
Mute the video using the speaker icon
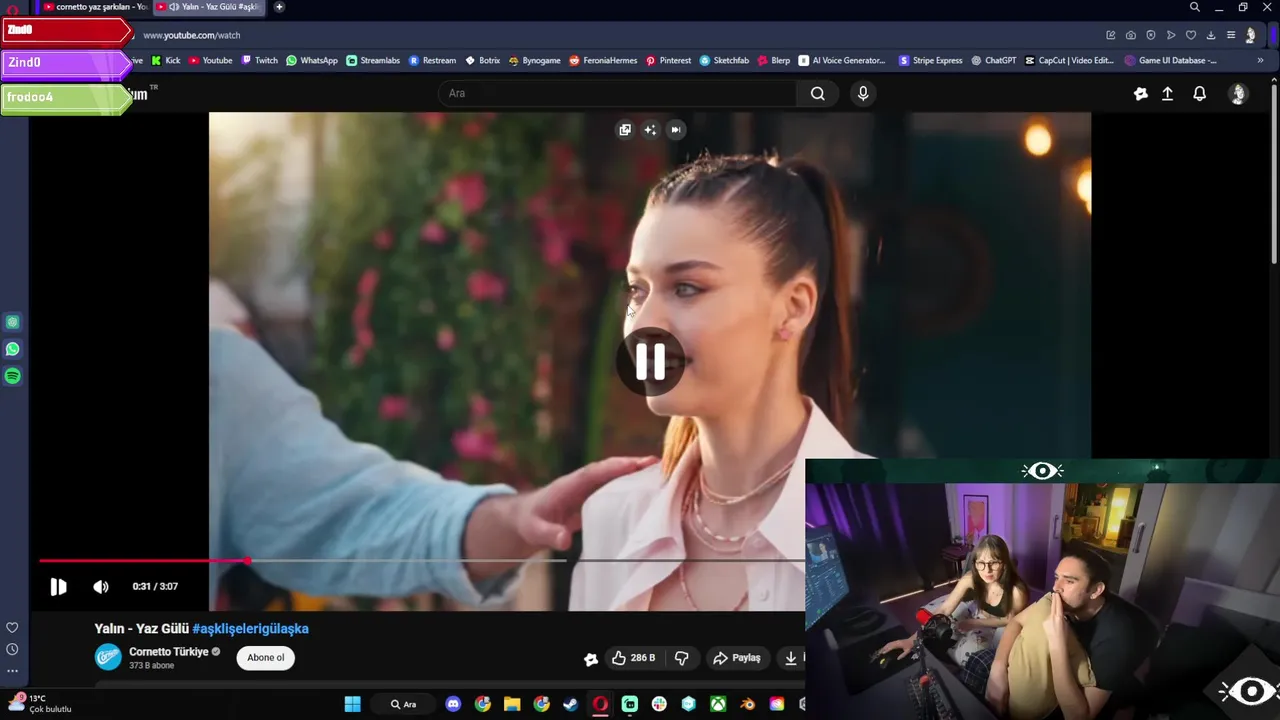point(101,587)
